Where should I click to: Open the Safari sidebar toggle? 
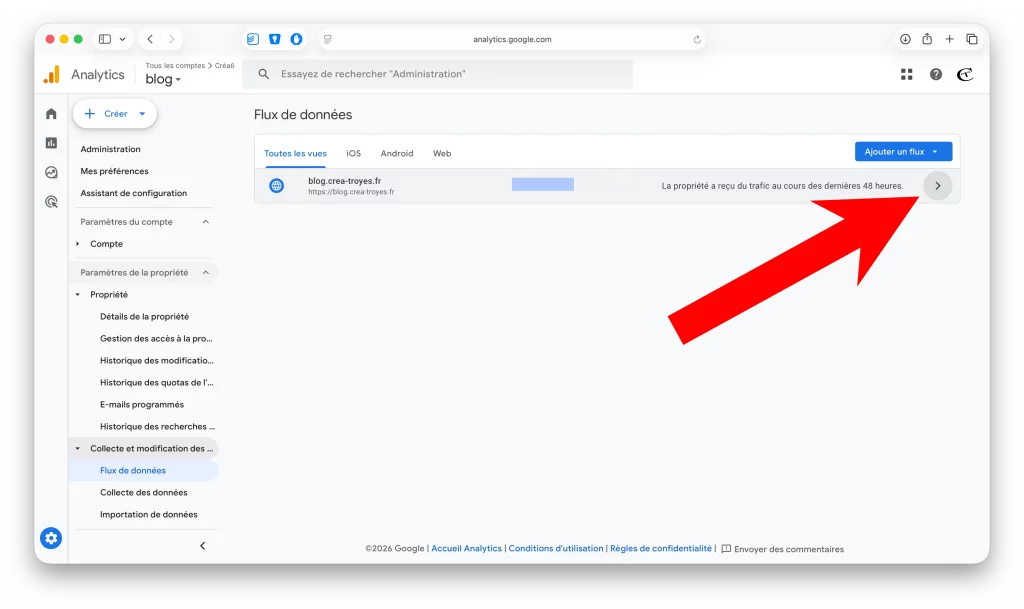coord(105,39)
